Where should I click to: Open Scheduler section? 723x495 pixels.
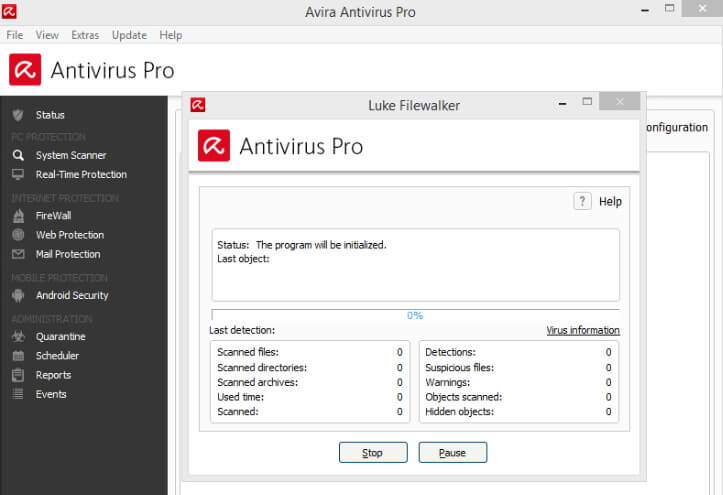click(x=57, y=356)
